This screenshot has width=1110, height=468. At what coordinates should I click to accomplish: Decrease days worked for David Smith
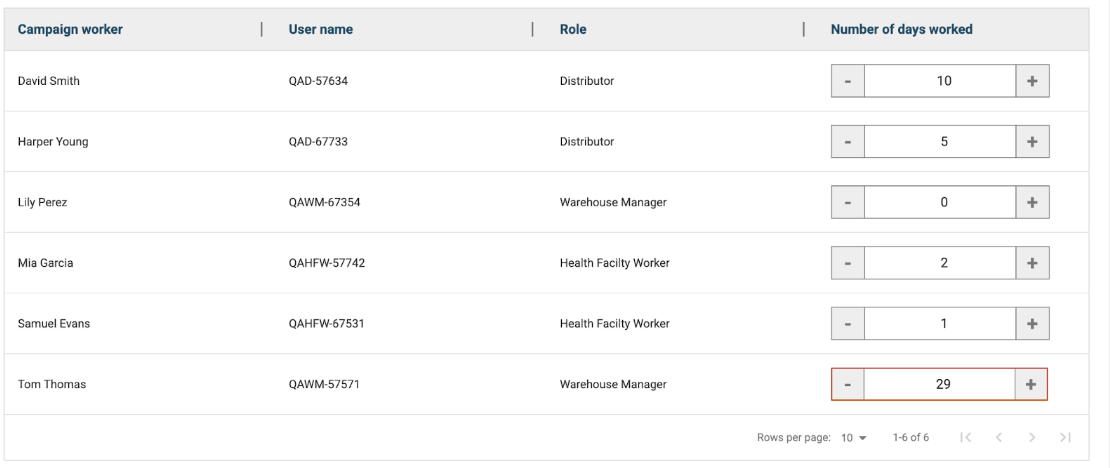[848, 81]
